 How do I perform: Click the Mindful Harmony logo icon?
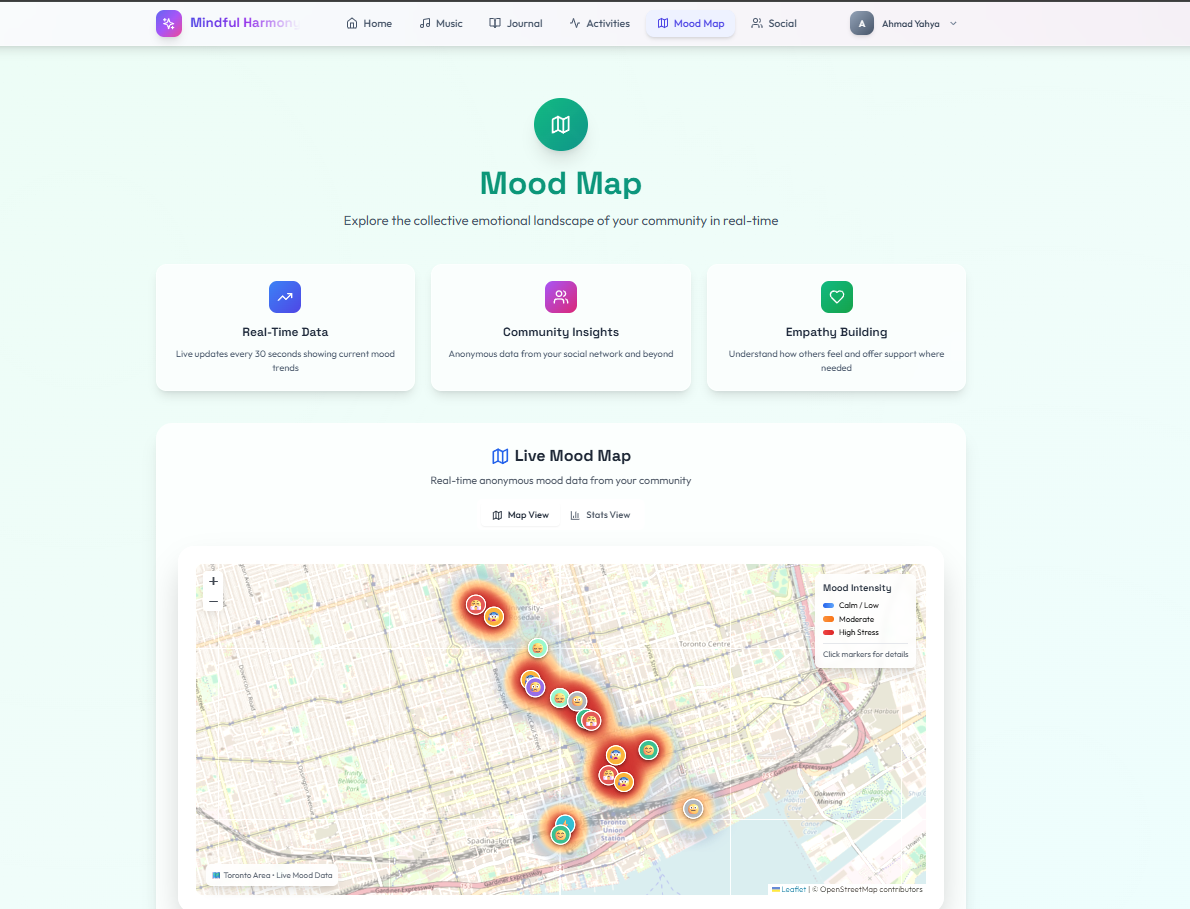pos(169,23)
